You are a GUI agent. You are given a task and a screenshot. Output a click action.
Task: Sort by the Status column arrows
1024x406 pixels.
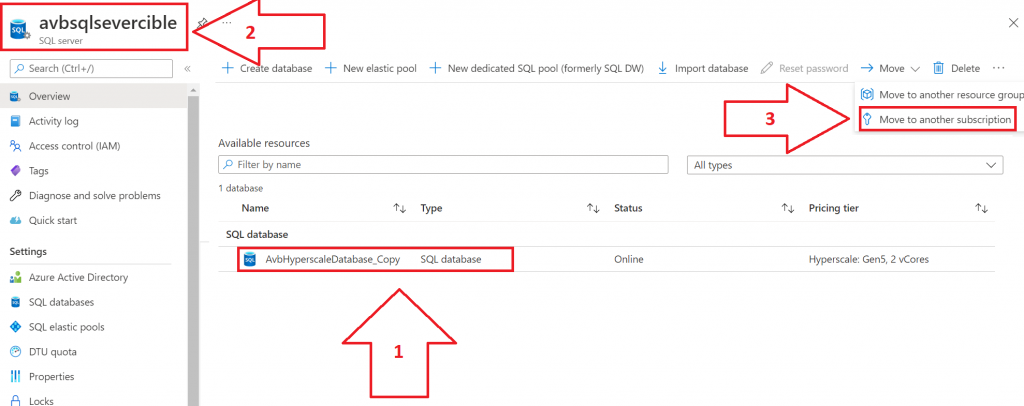[788, 208]
